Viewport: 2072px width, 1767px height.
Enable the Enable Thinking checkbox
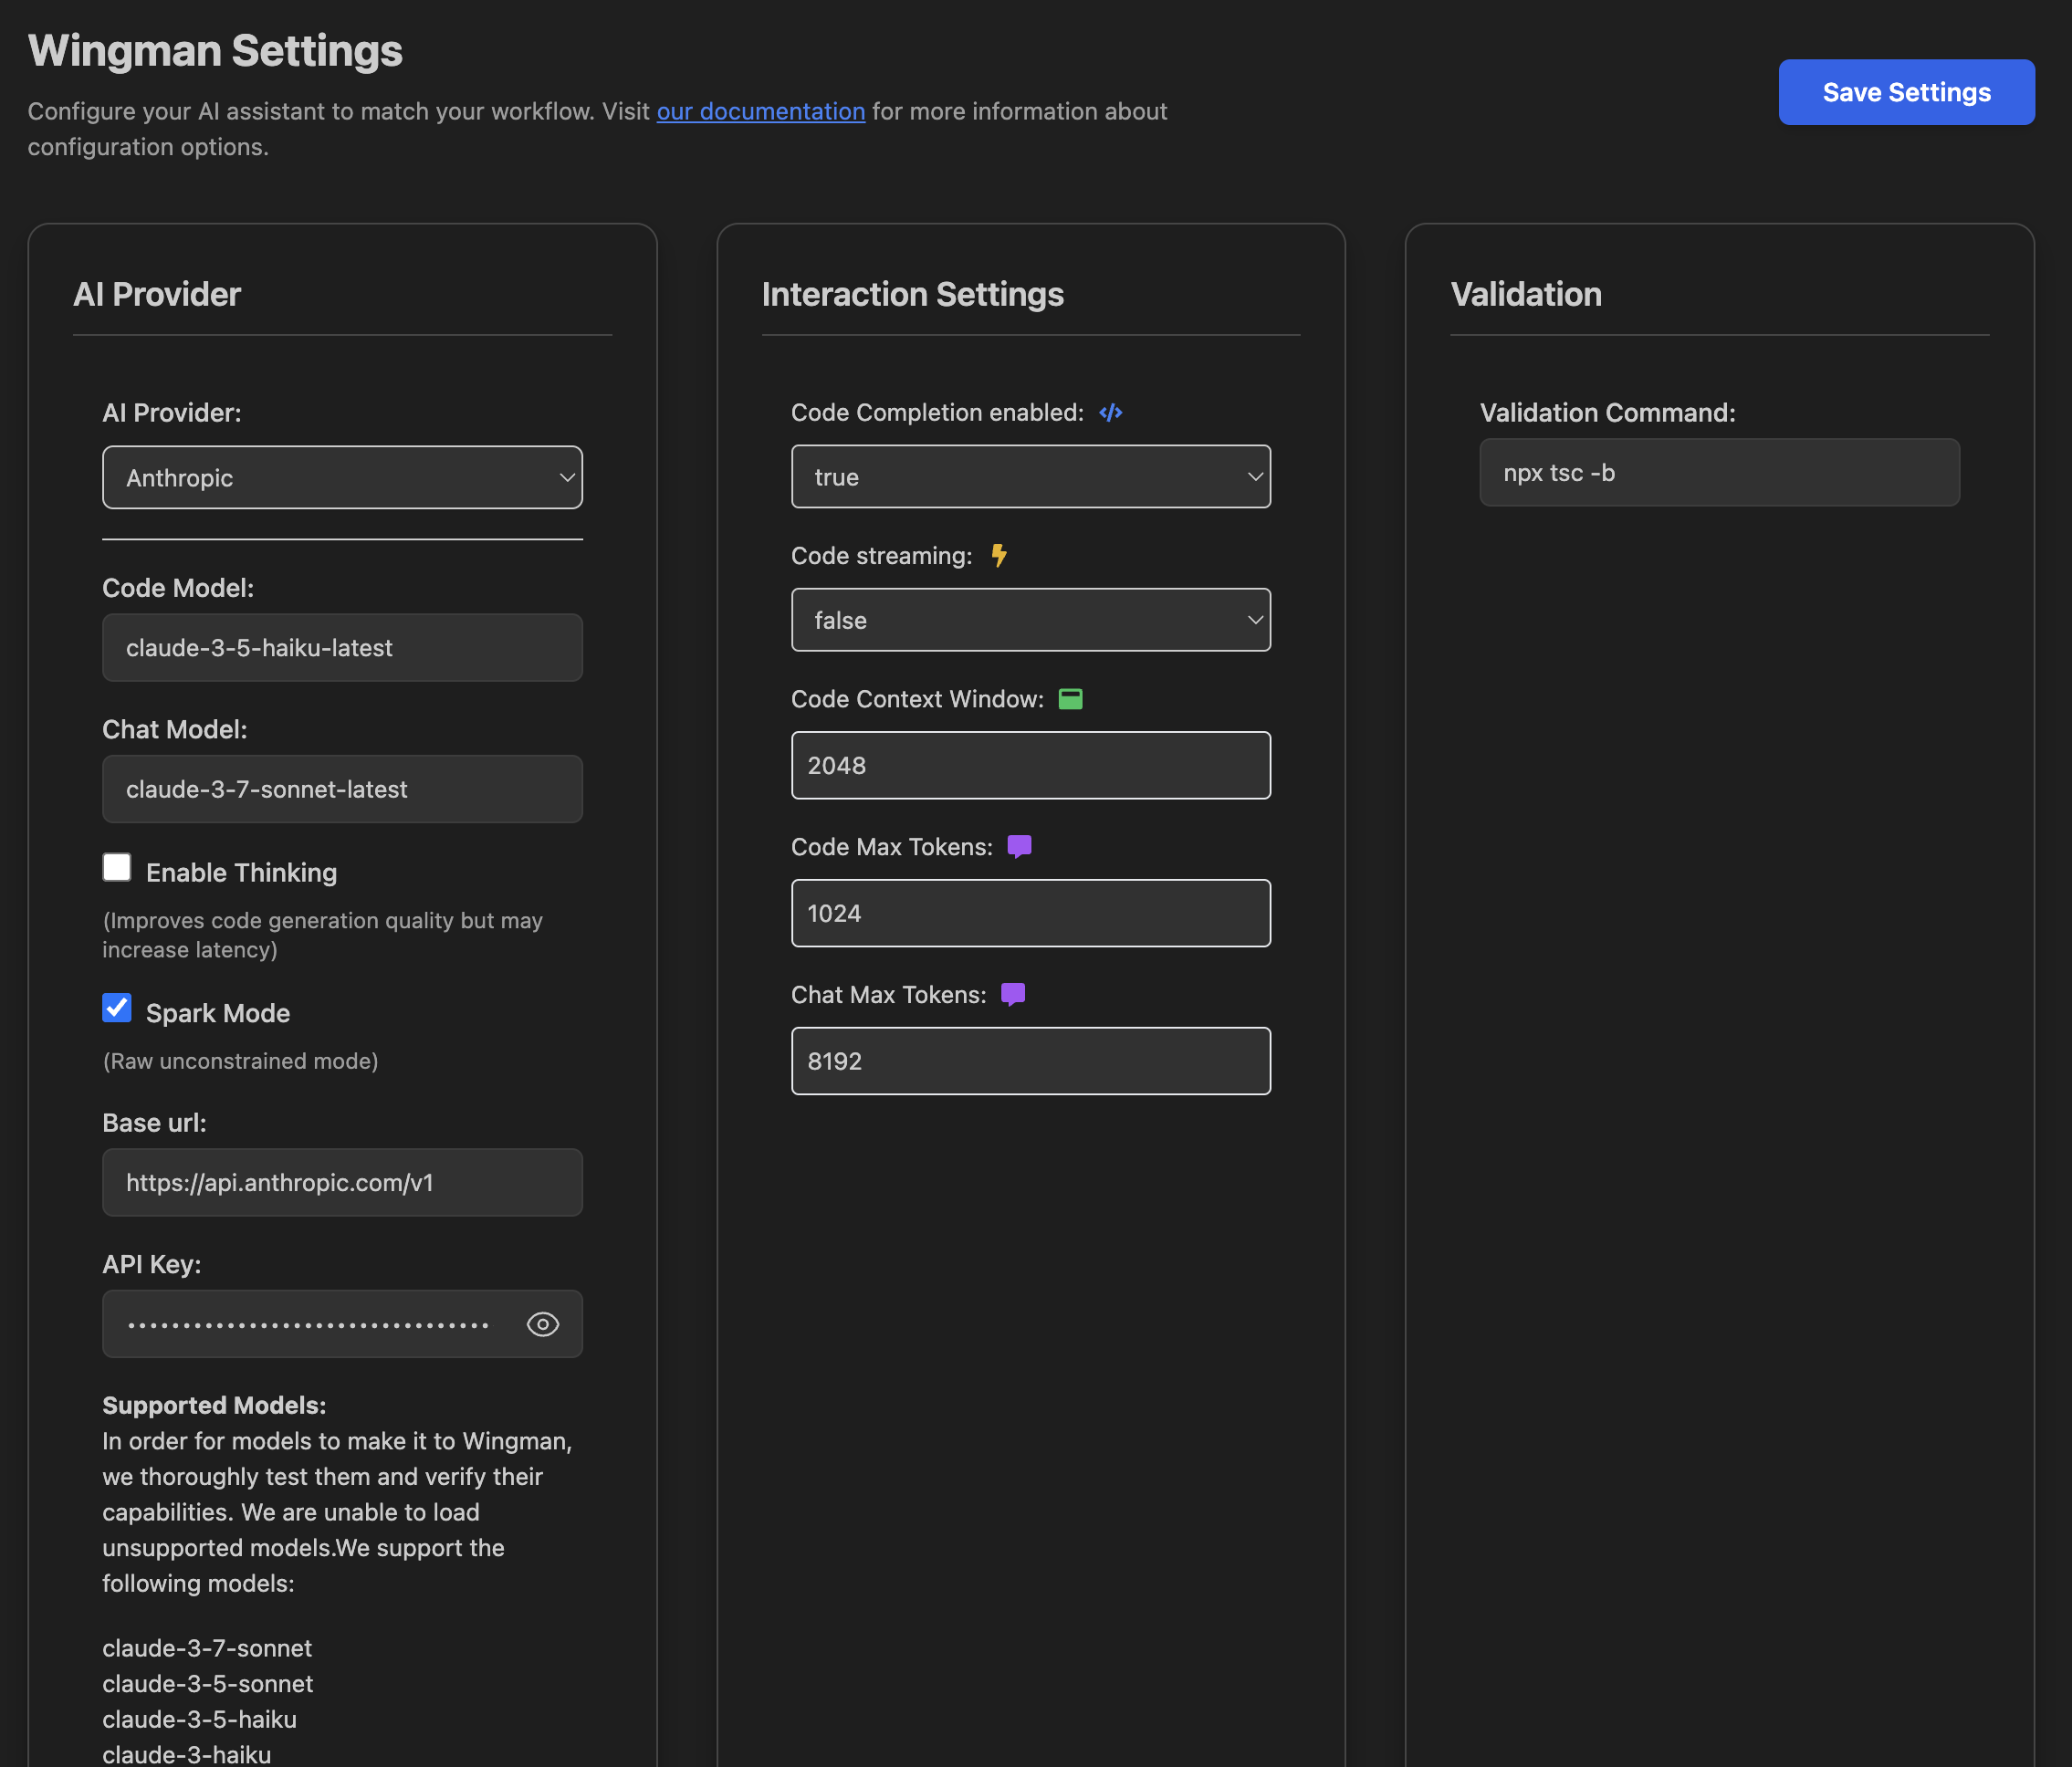coord(117,867)
